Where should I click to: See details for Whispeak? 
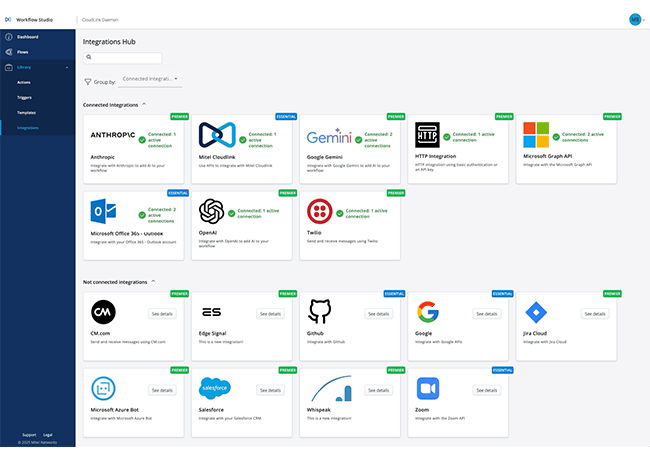pos(378,390)
